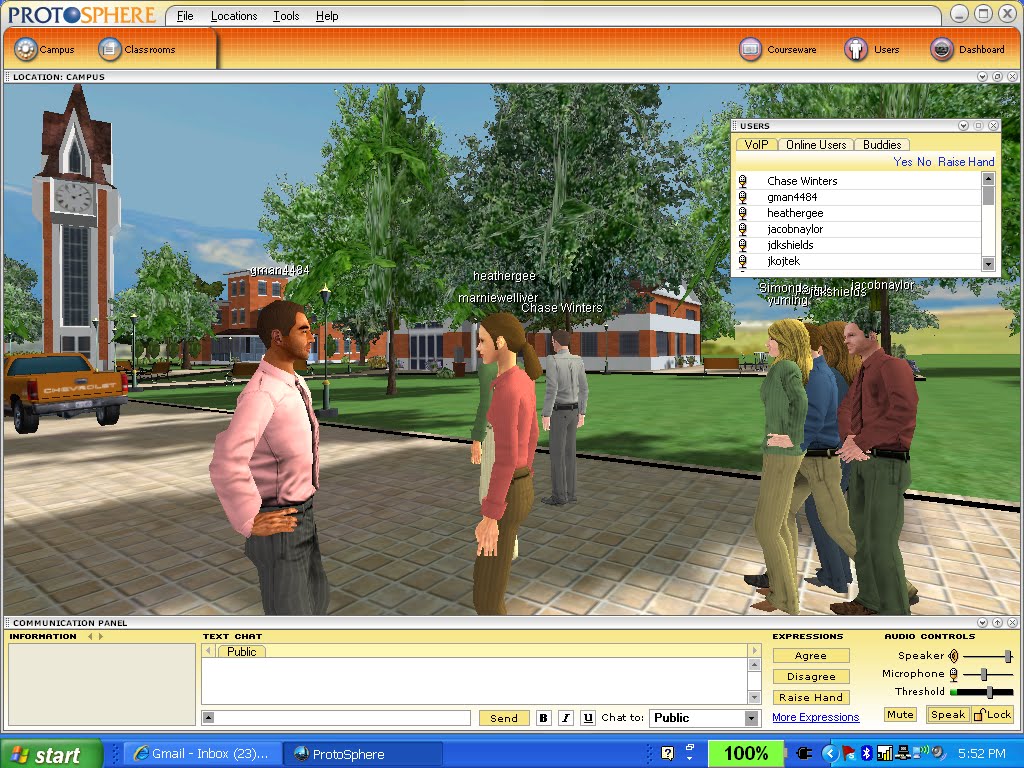Open the Tools menu
This screenshot has width=1024, height=768.
click(x=286, y=16)
